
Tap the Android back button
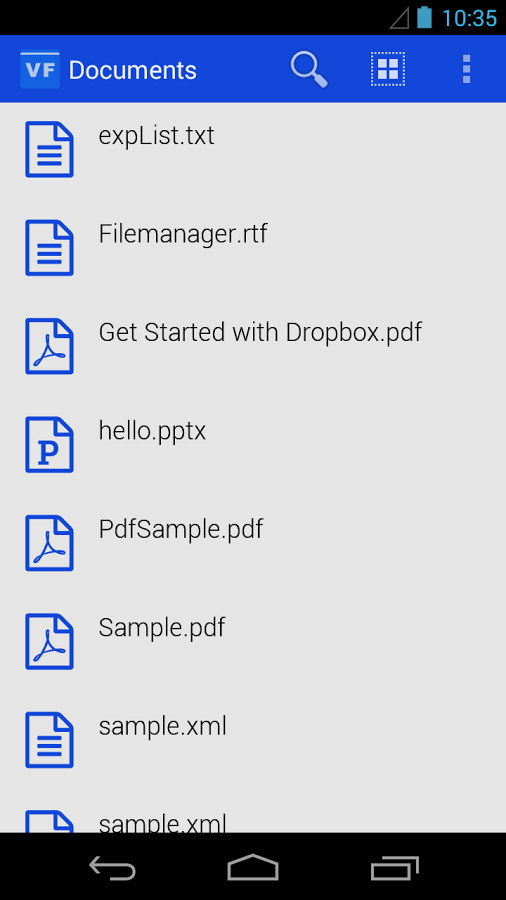pyautogui.click(x=112, y=868)
